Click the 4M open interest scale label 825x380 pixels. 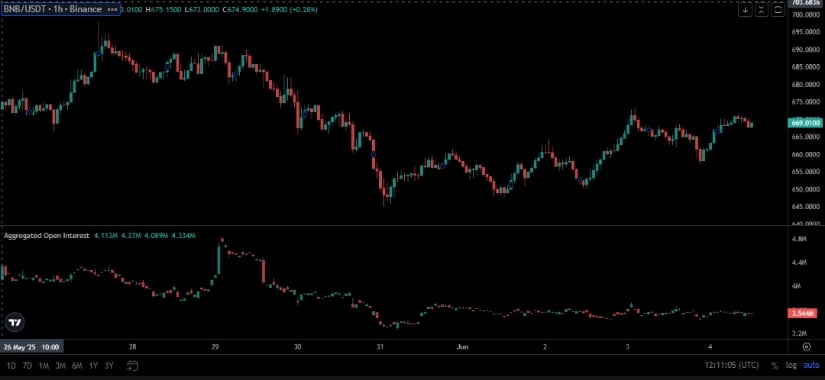click(796, 286)
